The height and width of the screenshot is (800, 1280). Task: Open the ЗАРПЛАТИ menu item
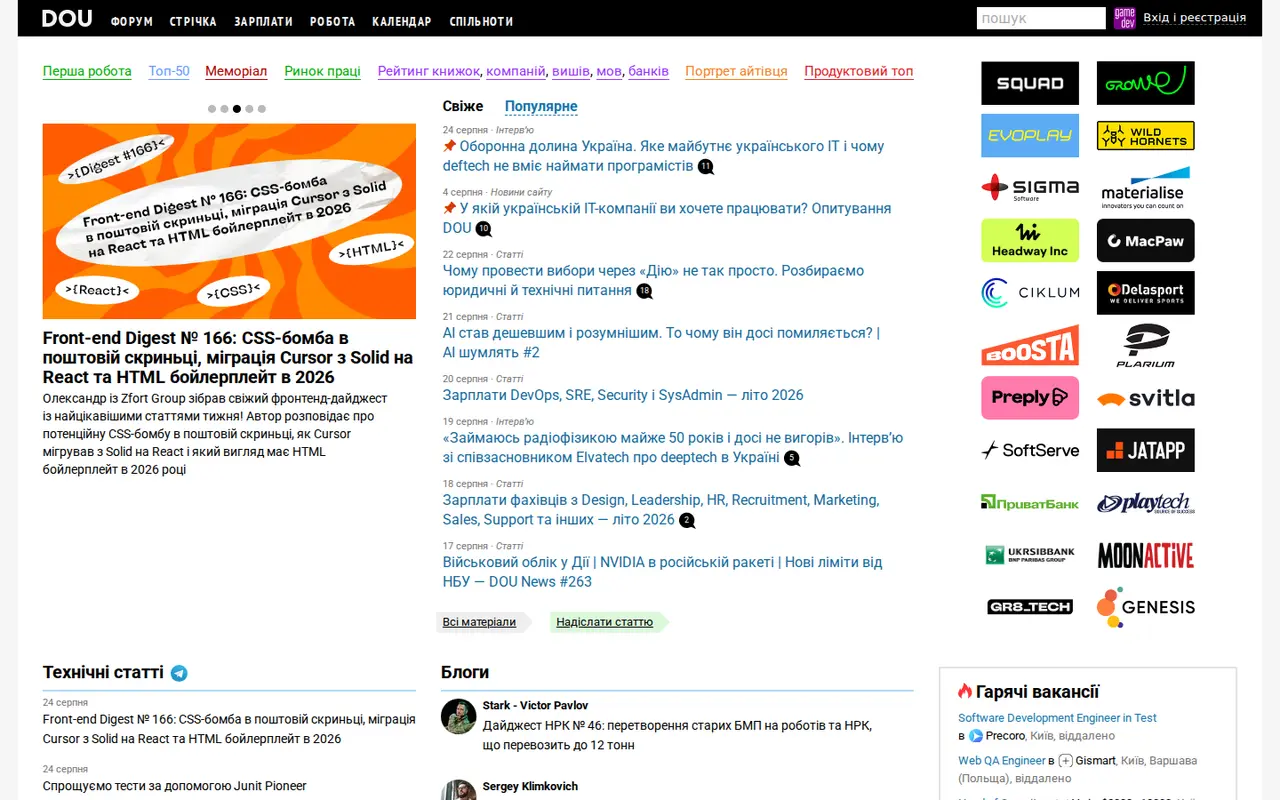[264, 21]
